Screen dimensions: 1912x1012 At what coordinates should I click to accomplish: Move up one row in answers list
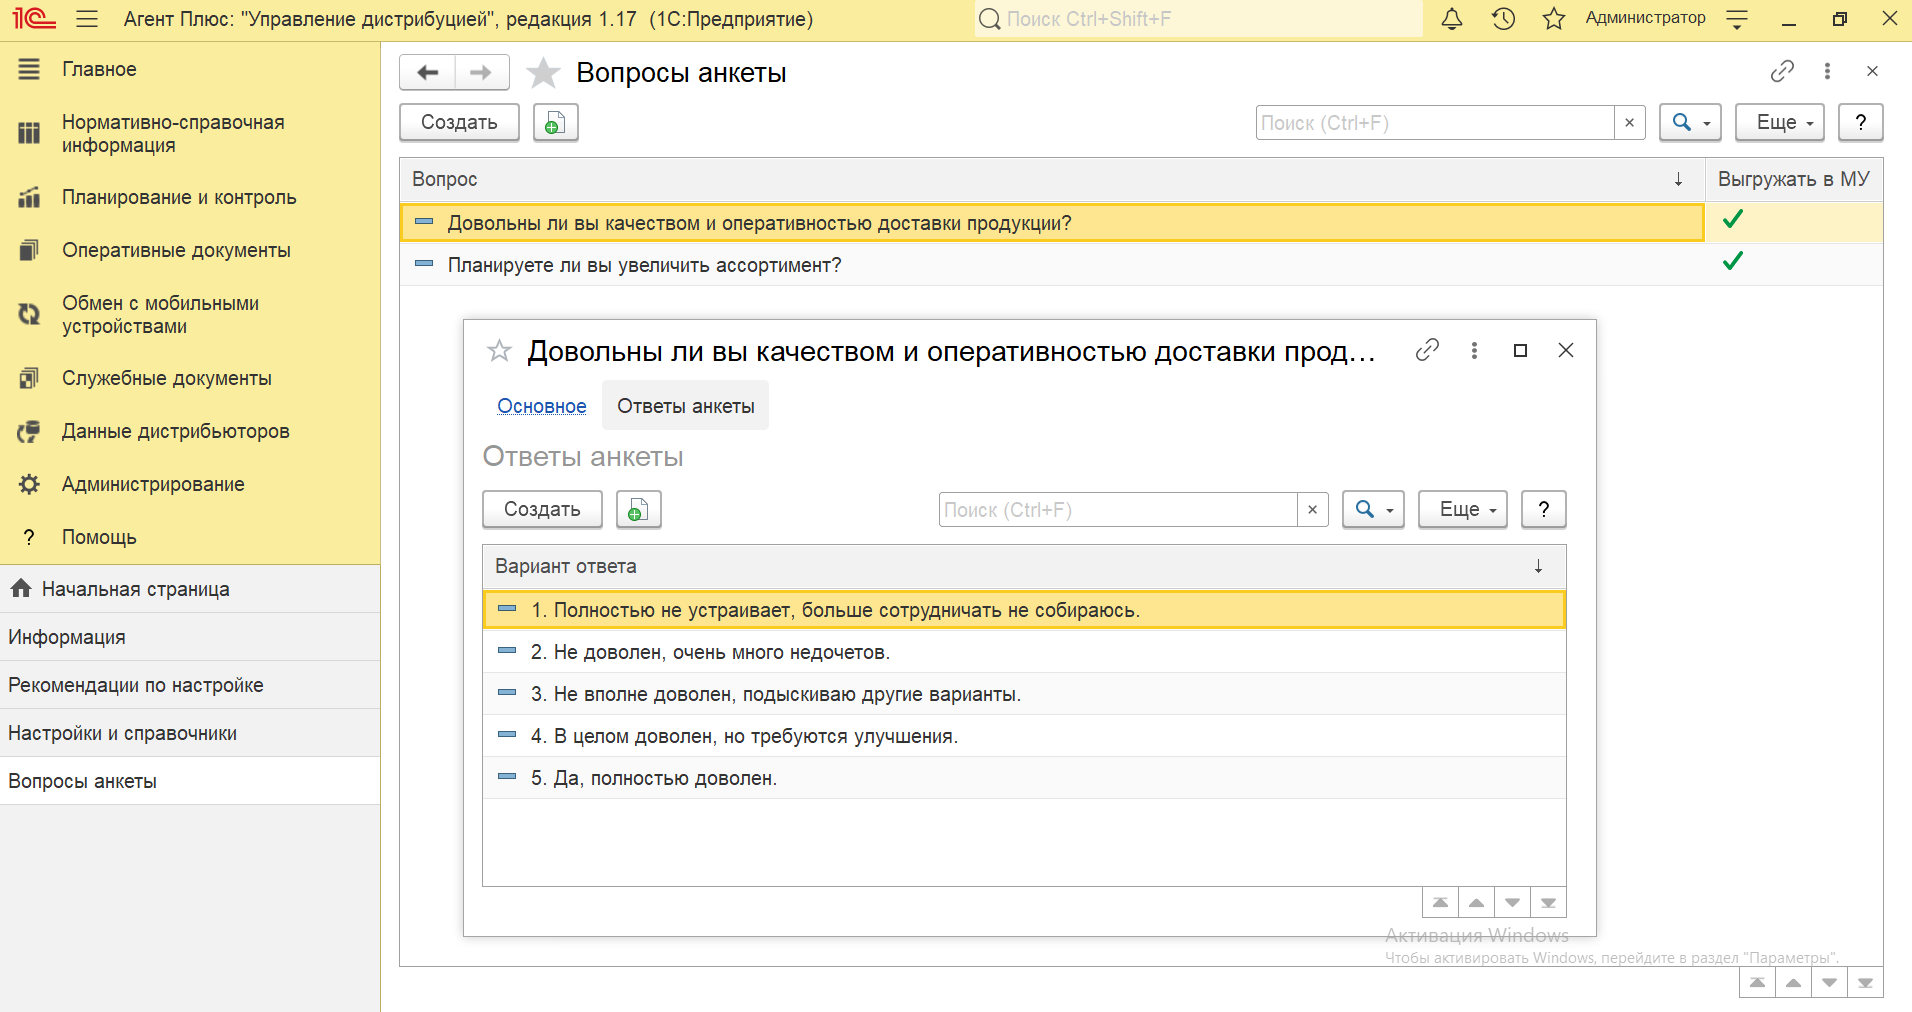tap(1476, 902)
